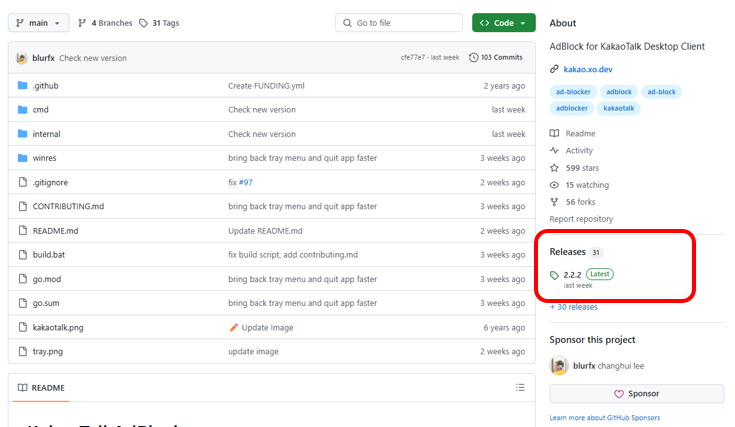The height and width of the screenshot is (427, 735).
Task: Open the Releases heading link
Action: pyautogui.click(x=568, y=252)
